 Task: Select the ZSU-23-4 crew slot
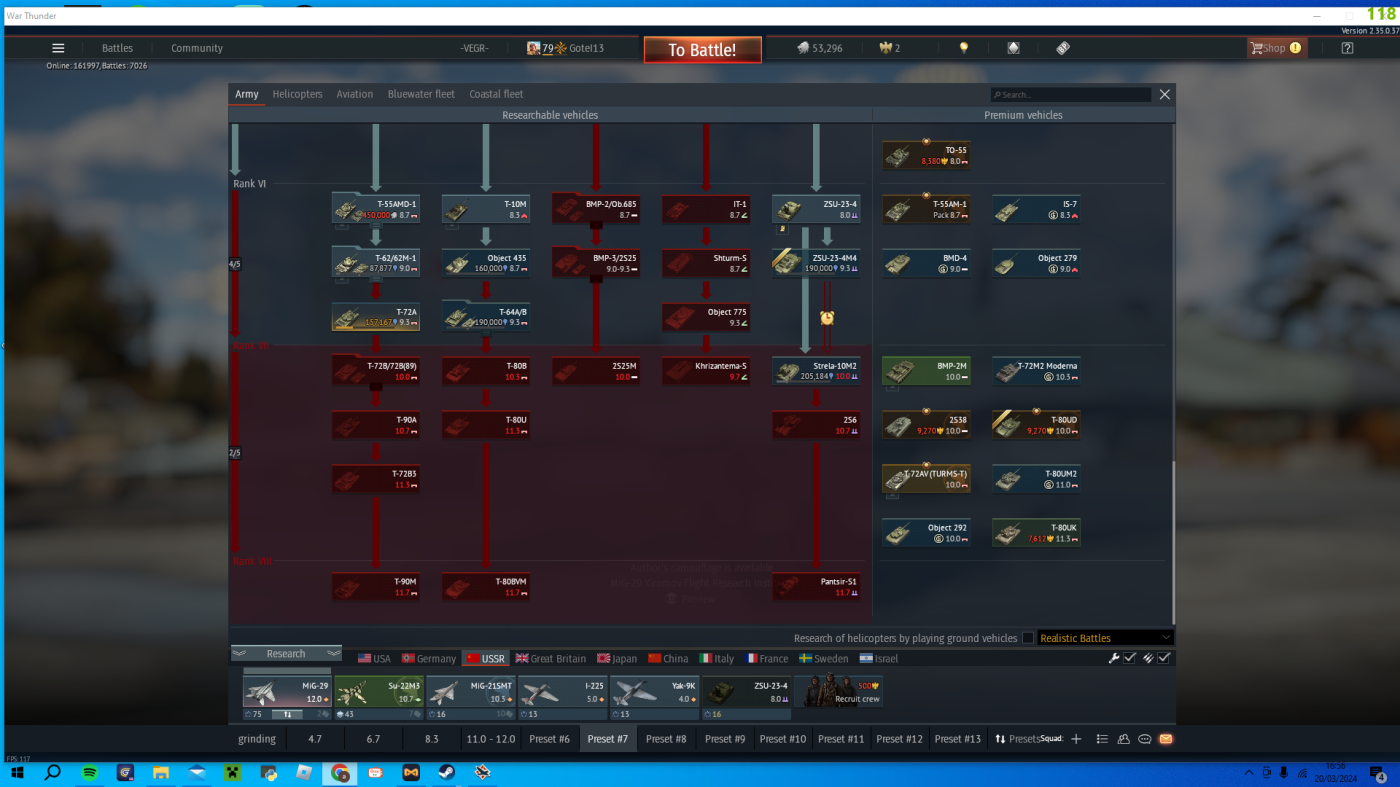[x=746, y=692]
